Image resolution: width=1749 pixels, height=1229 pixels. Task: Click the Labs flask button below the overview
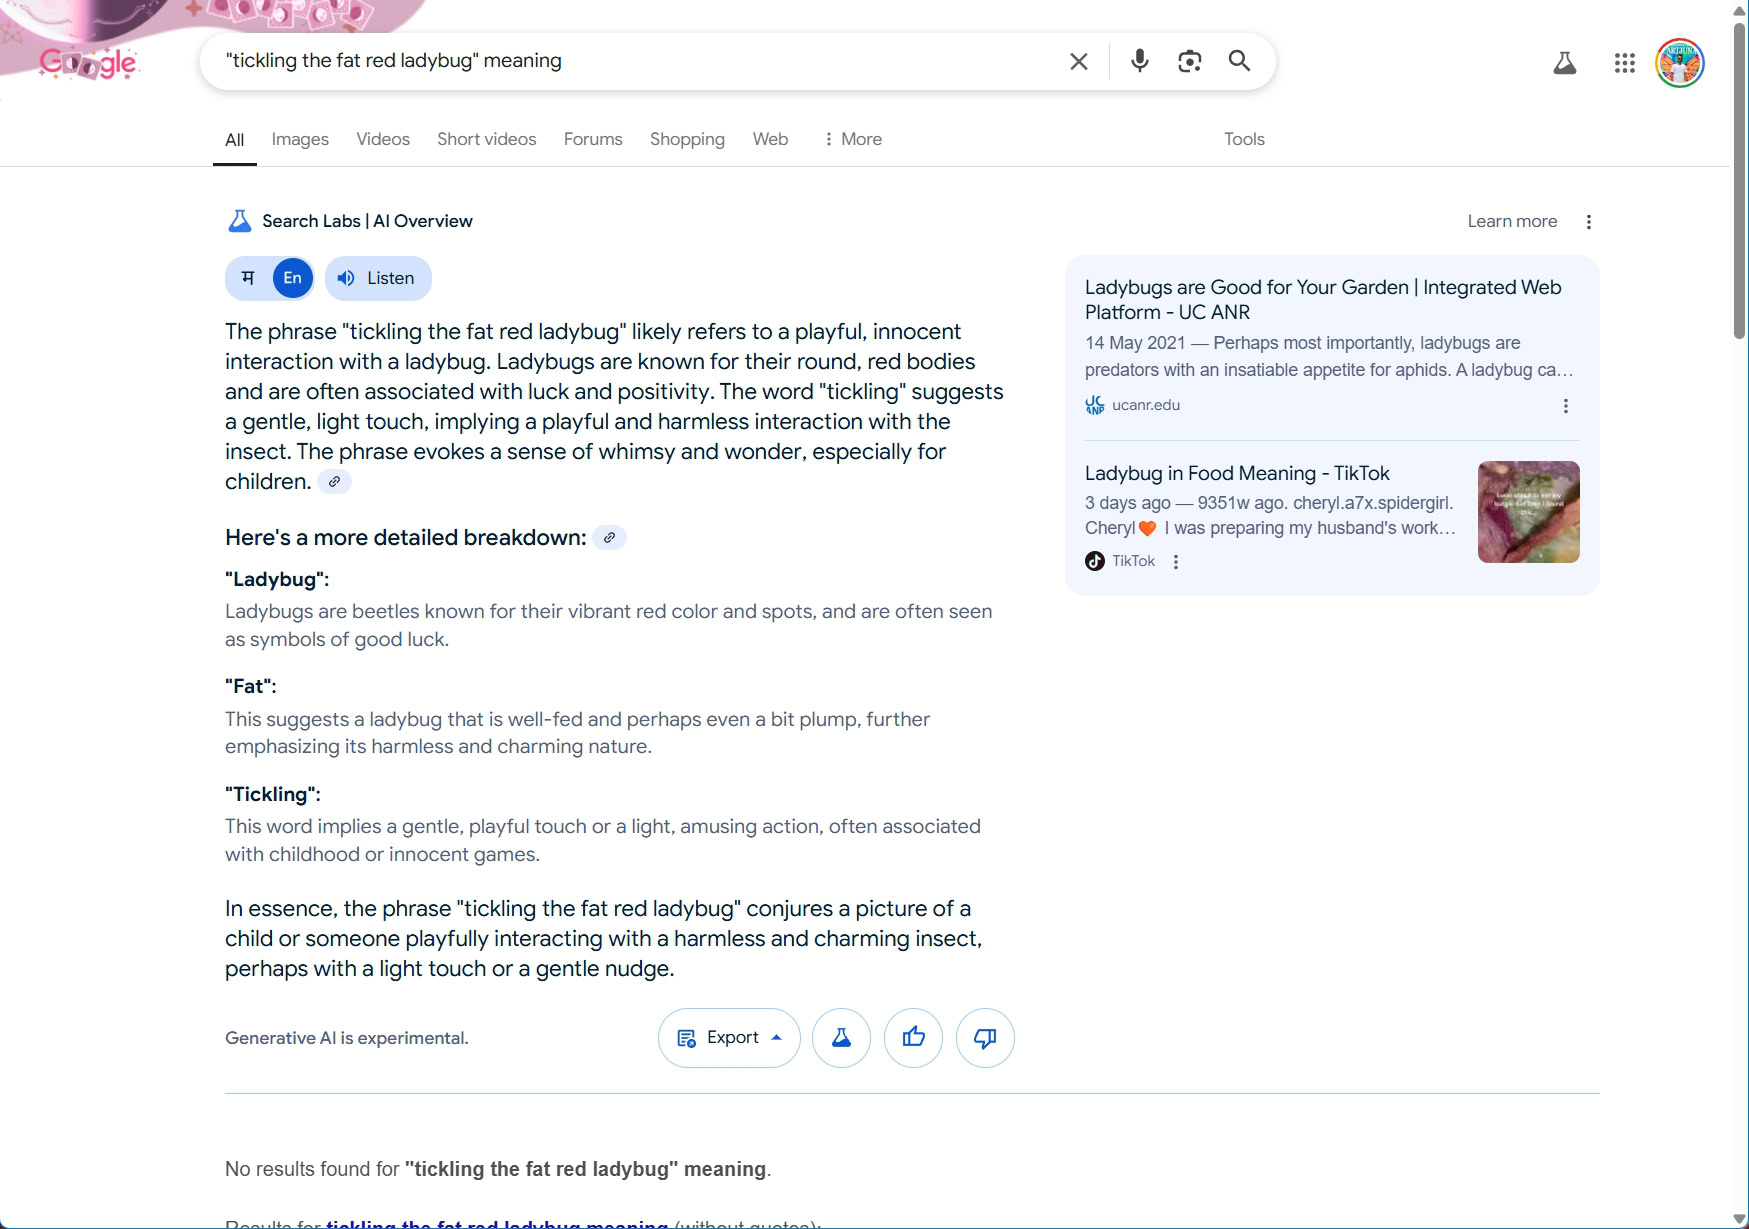[842, 1038]
